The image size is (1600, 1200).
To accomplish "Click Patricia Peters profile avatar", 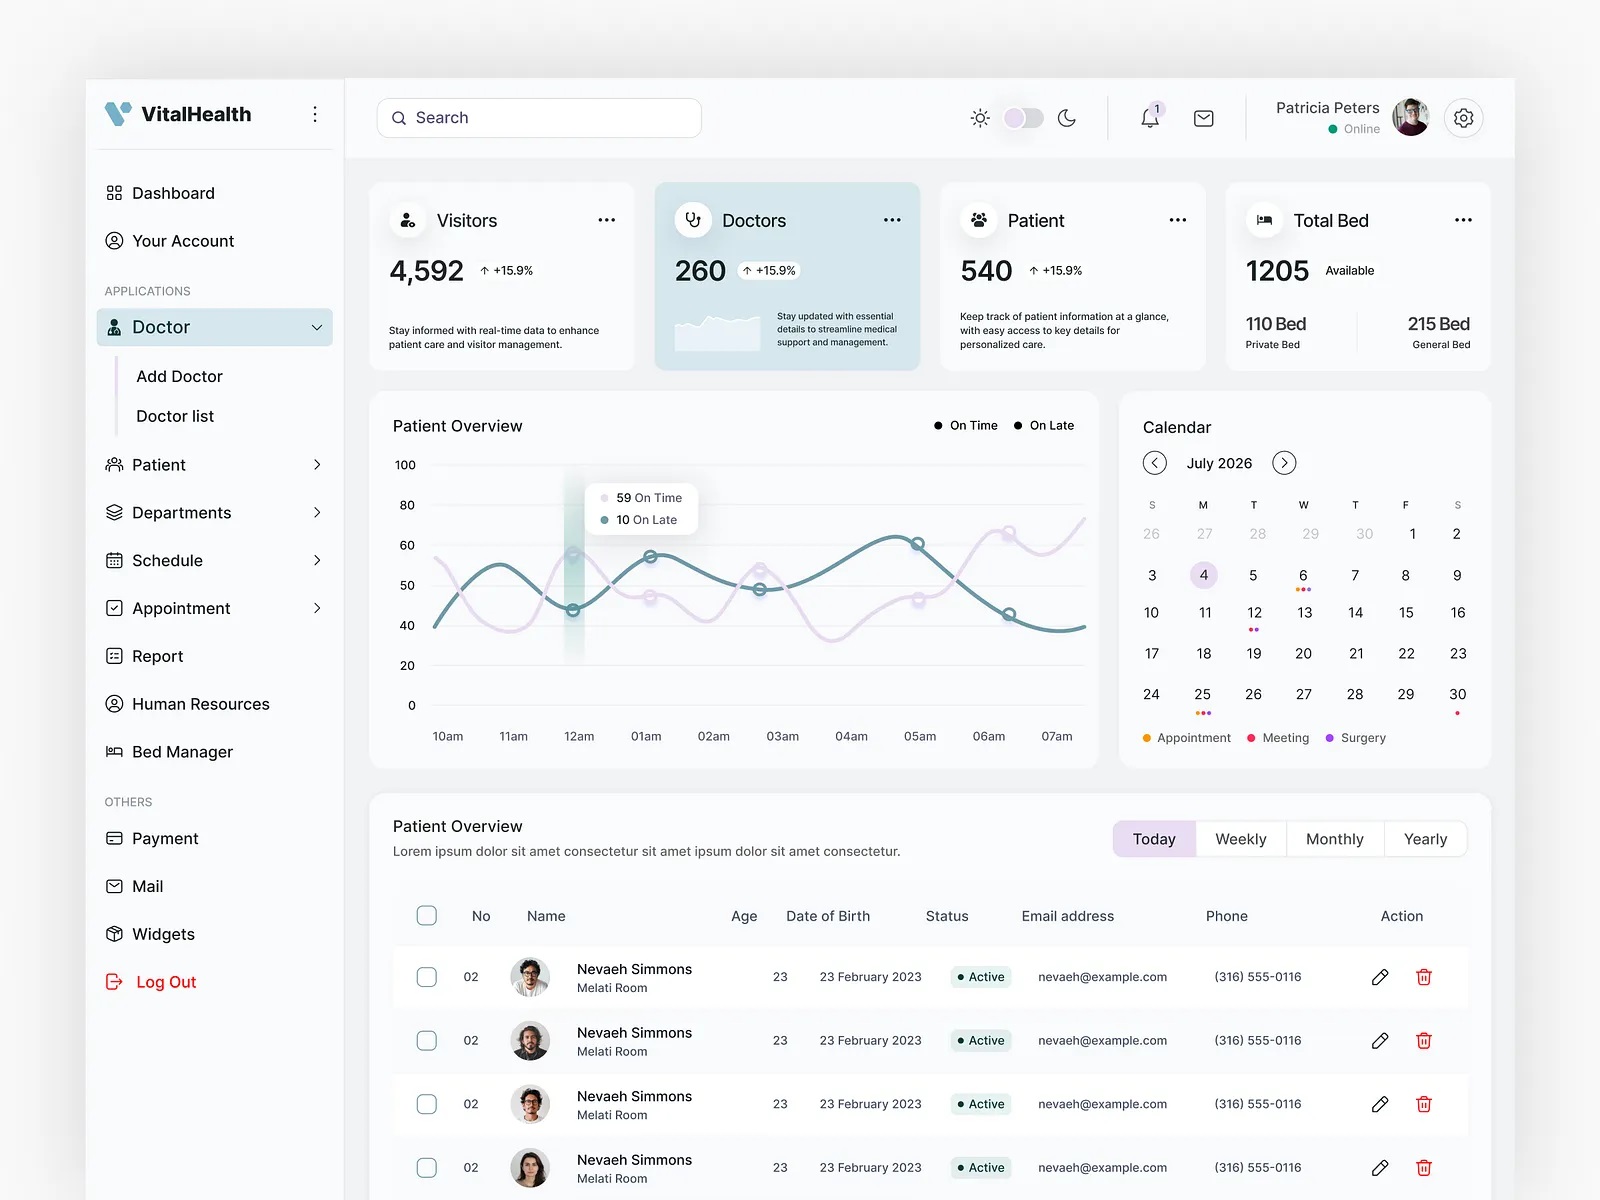I will tap(1411, 118).
